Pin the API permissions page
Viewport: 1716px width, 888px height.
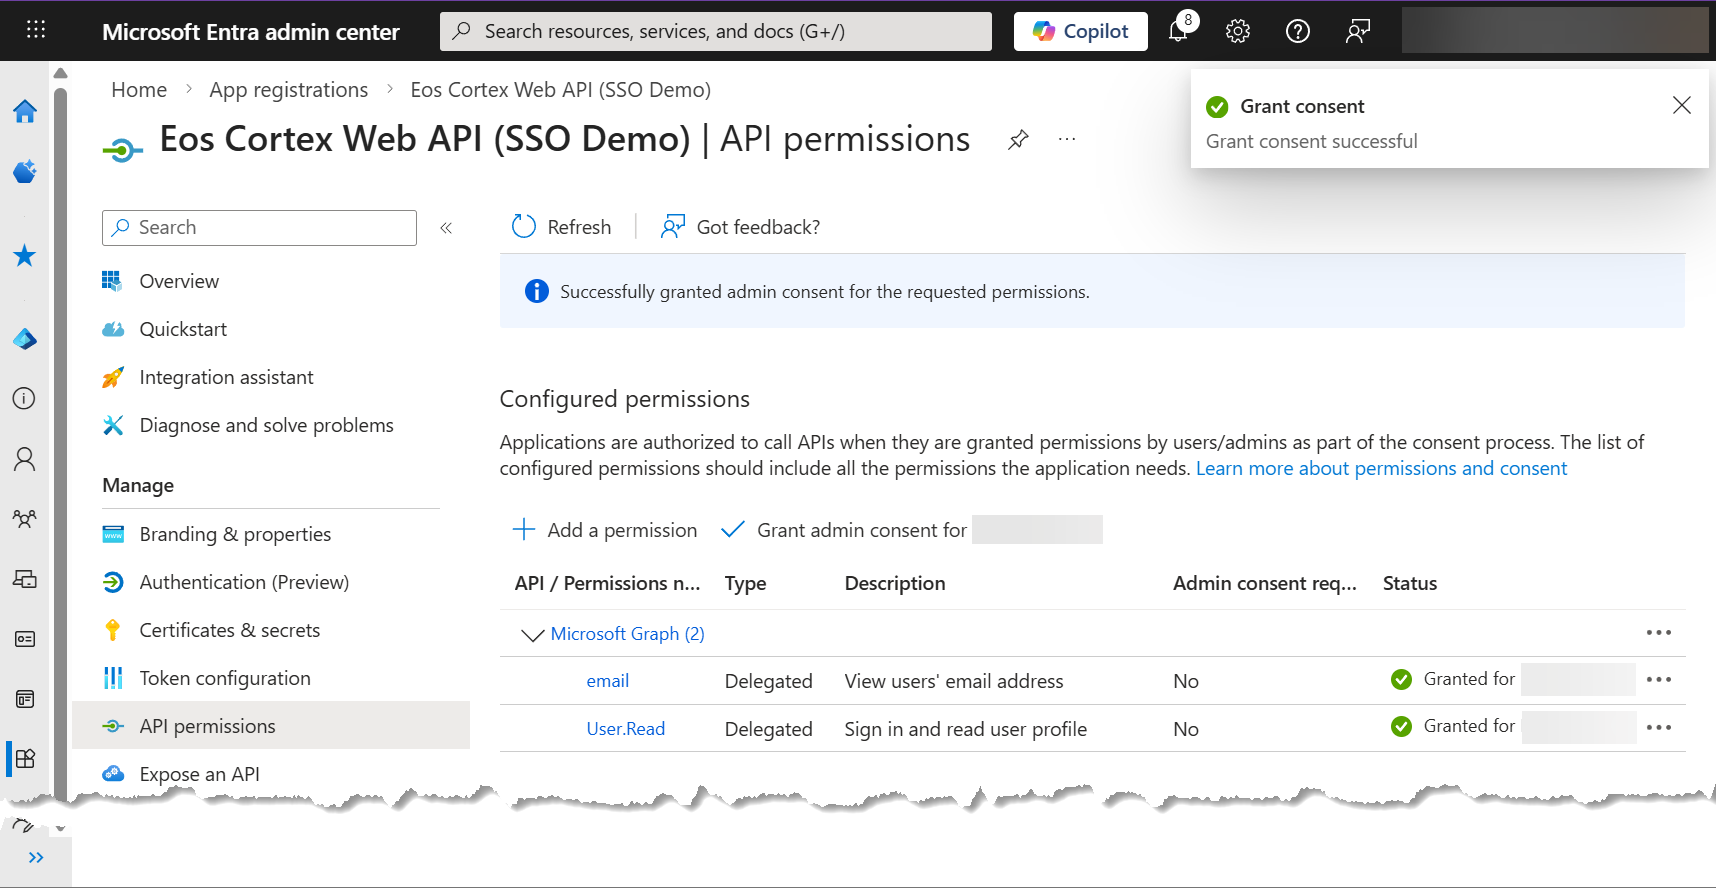point(1018,139)
